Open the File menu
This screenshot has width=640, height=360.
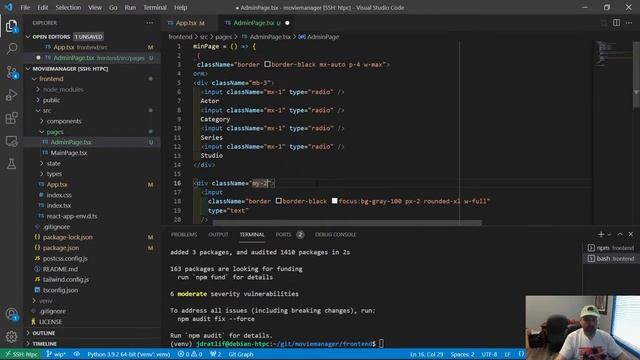click(x=25, y=7)
